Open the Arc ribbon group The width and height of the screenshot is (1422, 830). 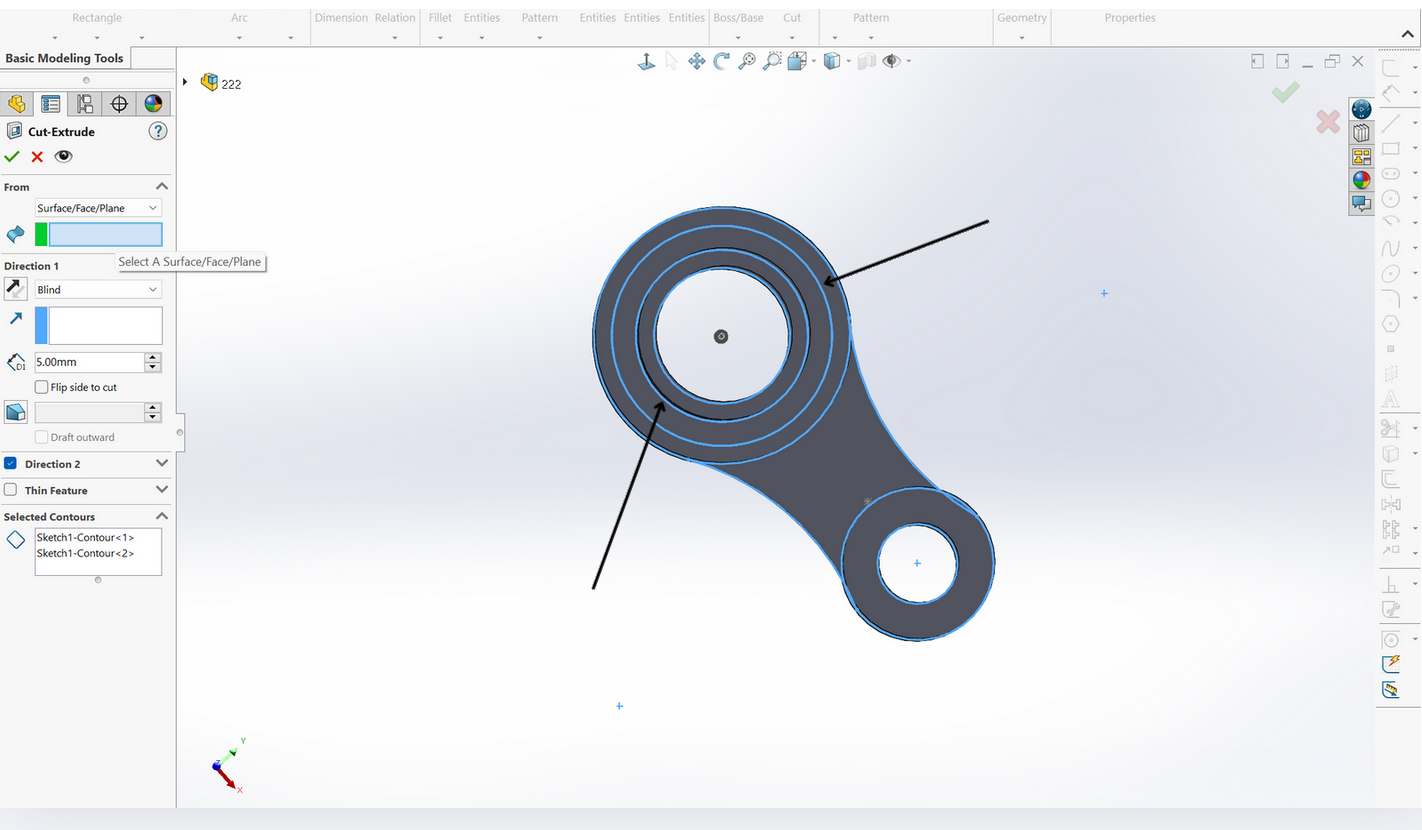(240, 18)
